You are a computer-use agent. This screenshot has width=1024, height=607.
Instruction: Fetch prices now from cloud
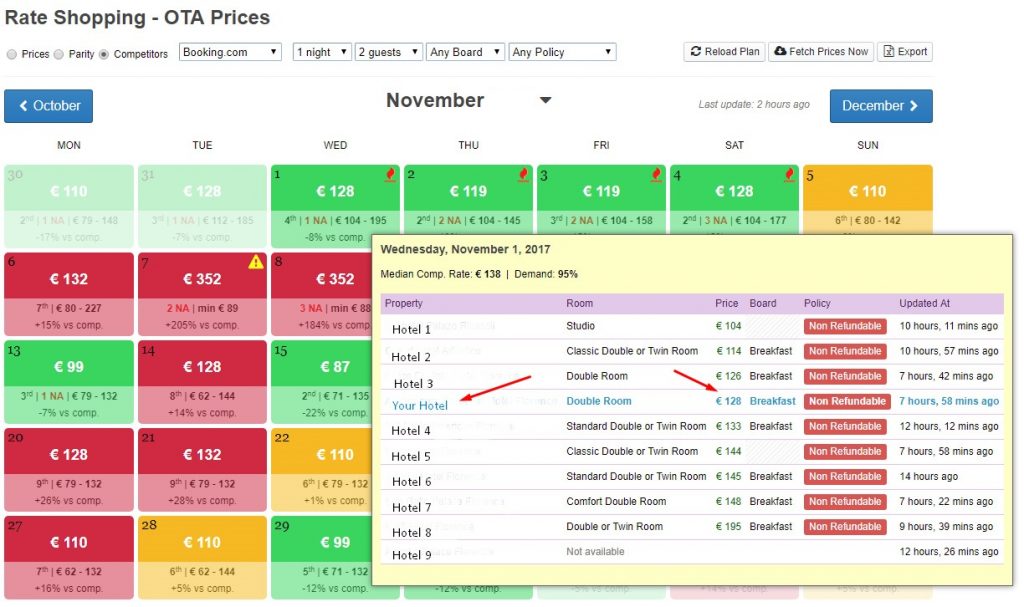click(820, 52)
